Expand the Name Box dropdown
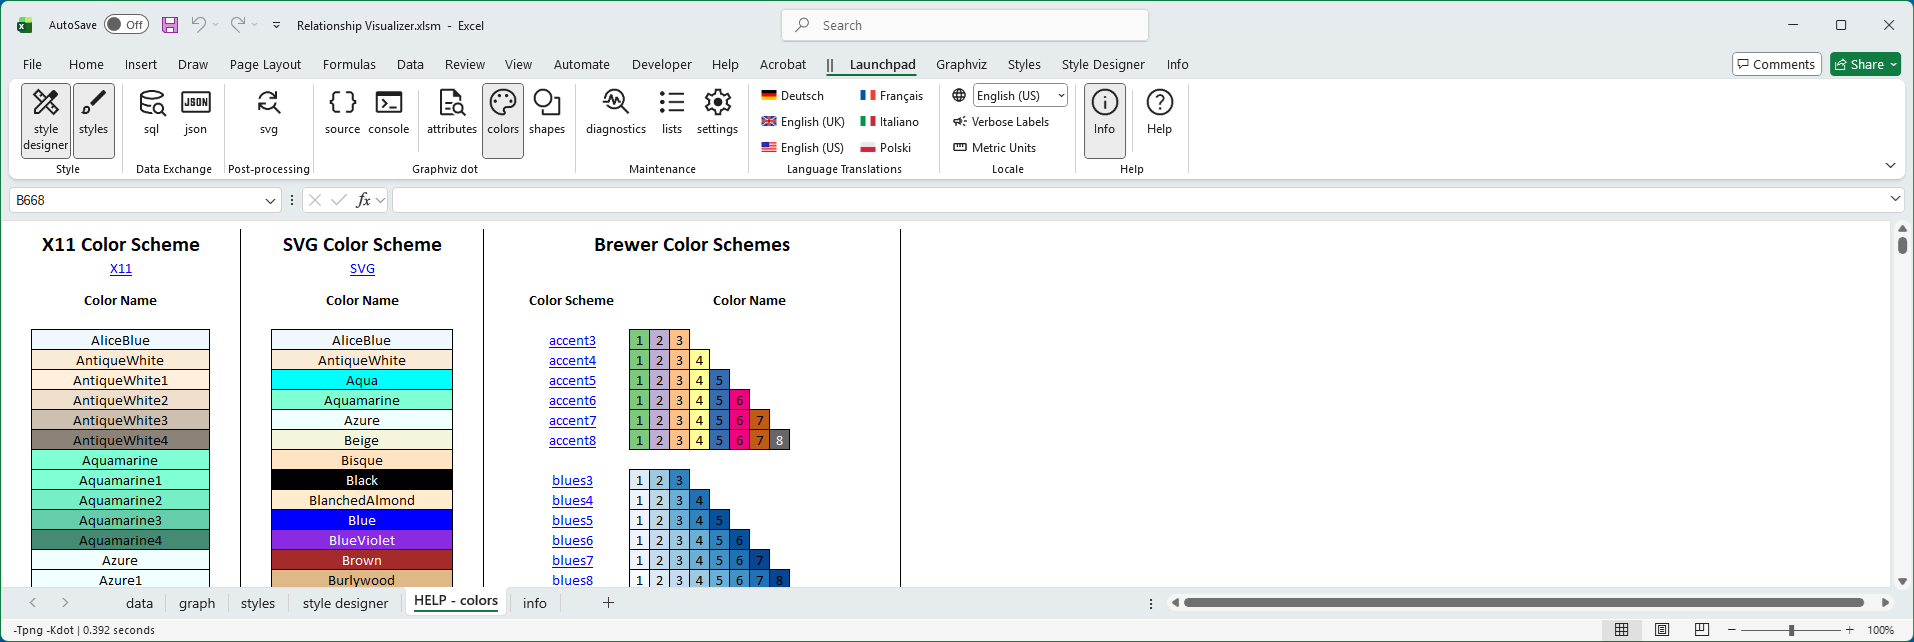The width and height of the screenshot is (1914, 642). (270, 201)
